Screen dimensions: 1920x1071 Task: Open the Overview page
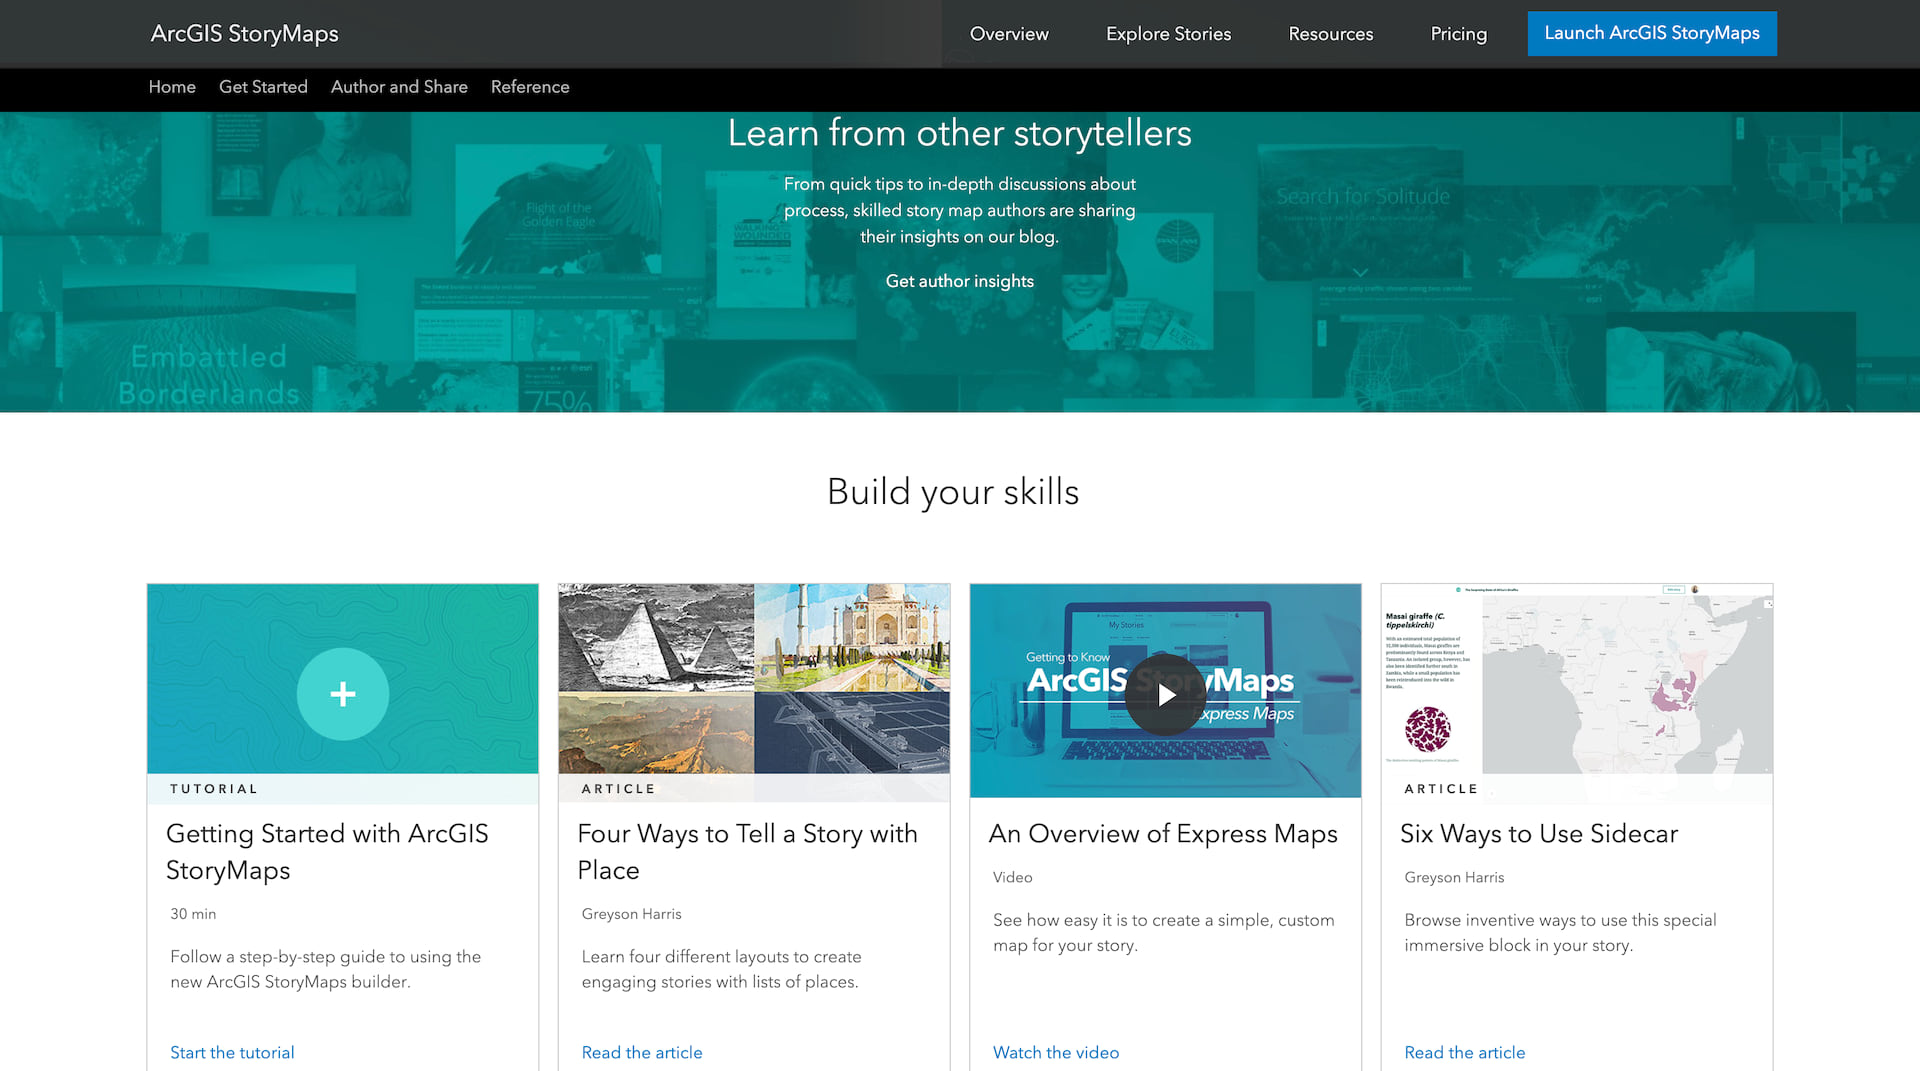tap(1008, 33)
